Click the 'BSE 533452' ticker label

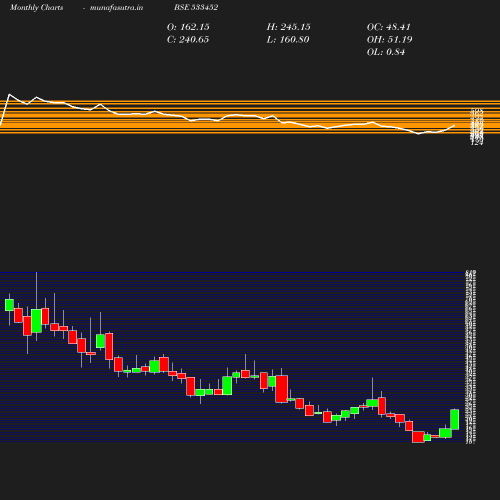tap(196, 7)
